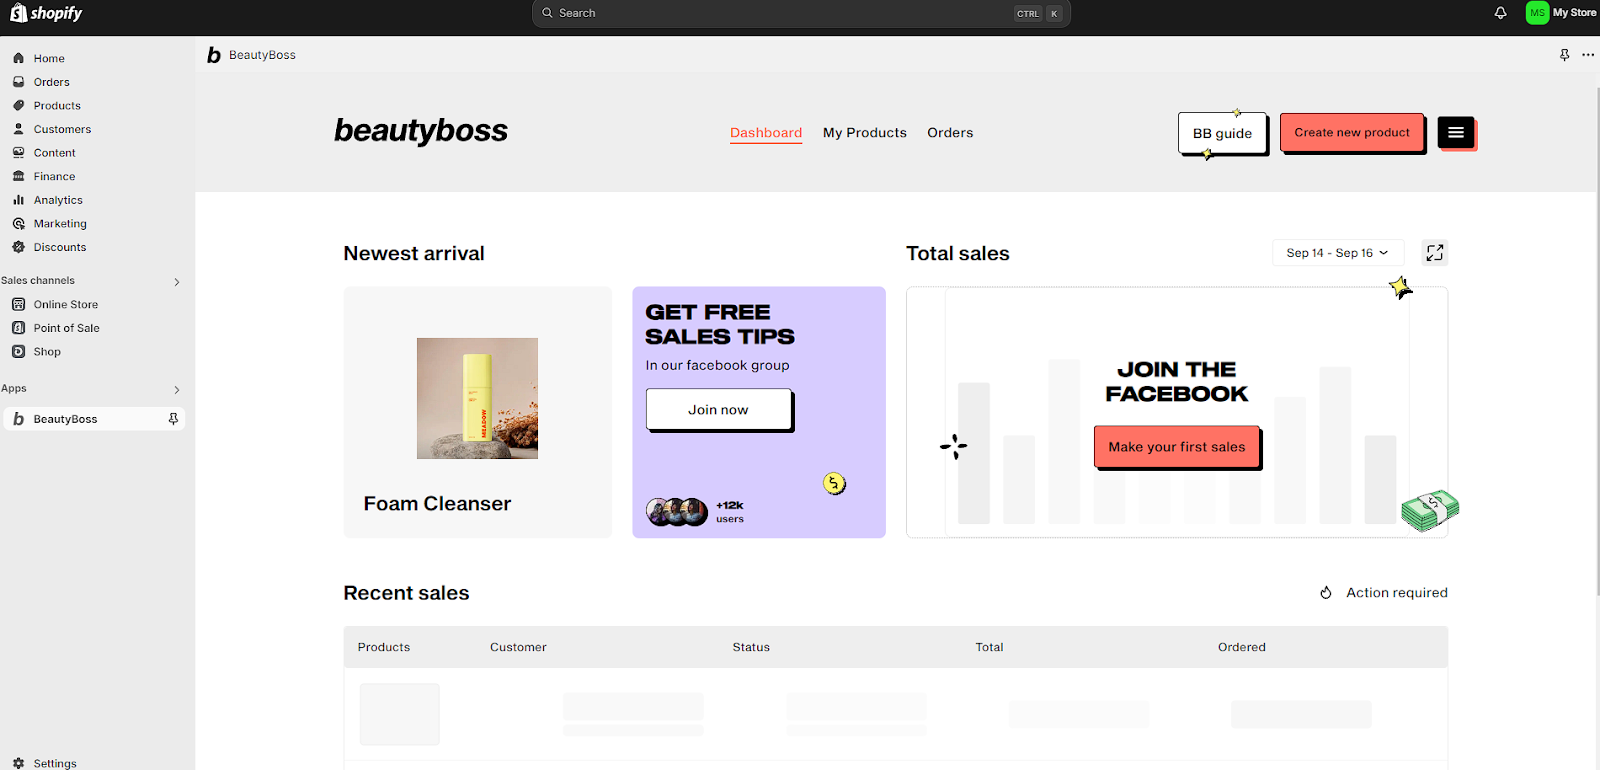Click the Customers person icon
The image size is (1600, 770).
18,129
